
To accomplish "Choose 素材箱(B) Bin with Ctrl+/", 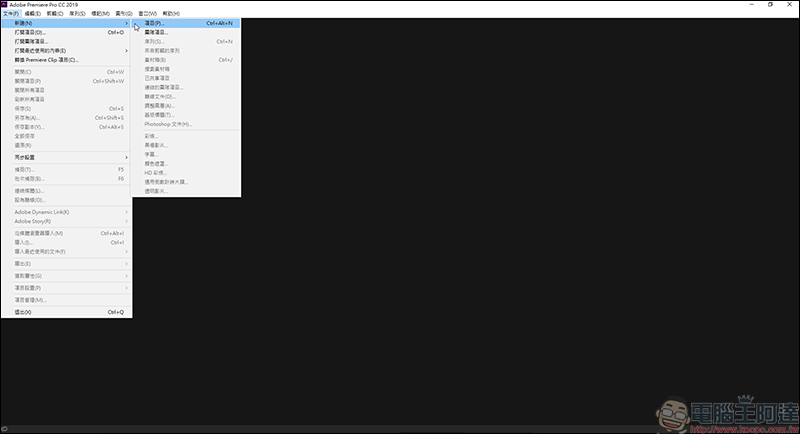I will click(x=186, y=60).
